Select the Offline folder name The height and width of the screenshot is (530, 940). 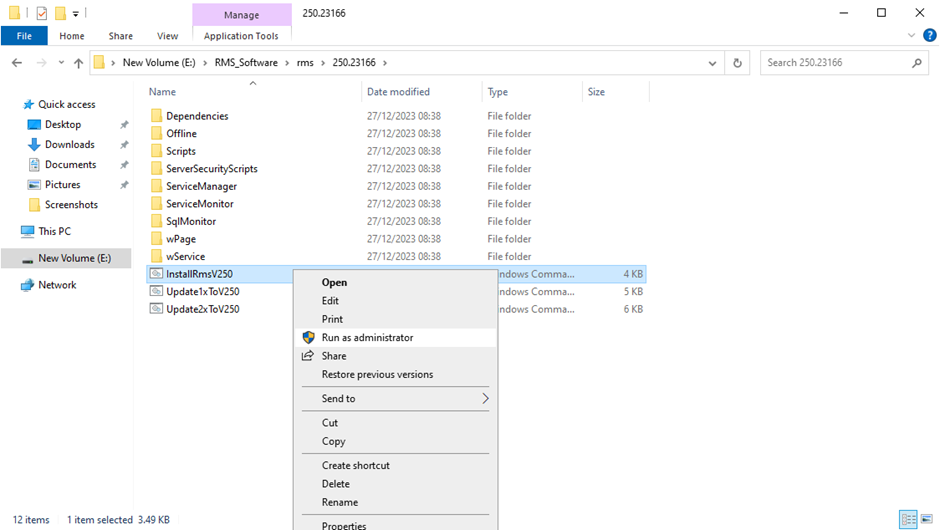[181, 134]
